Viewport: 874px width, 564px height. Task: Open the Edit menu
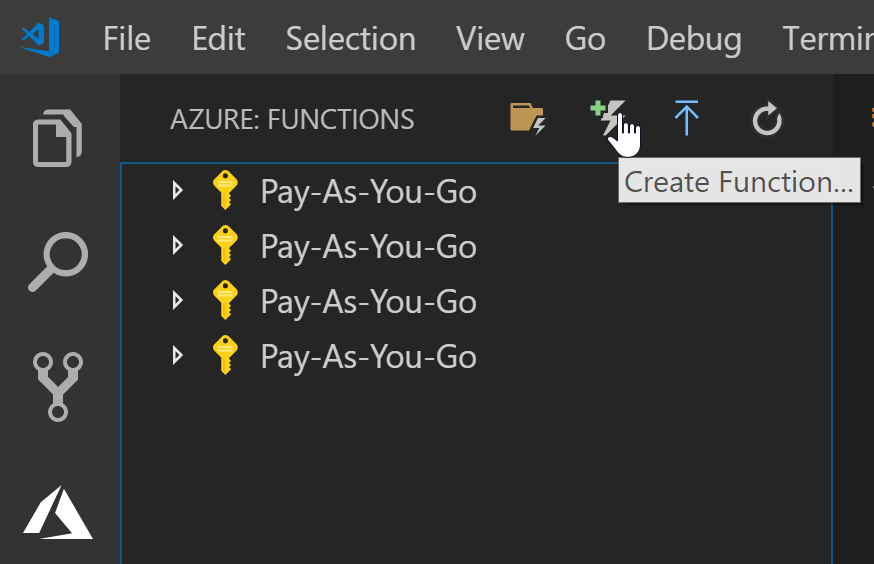point(218,39)
